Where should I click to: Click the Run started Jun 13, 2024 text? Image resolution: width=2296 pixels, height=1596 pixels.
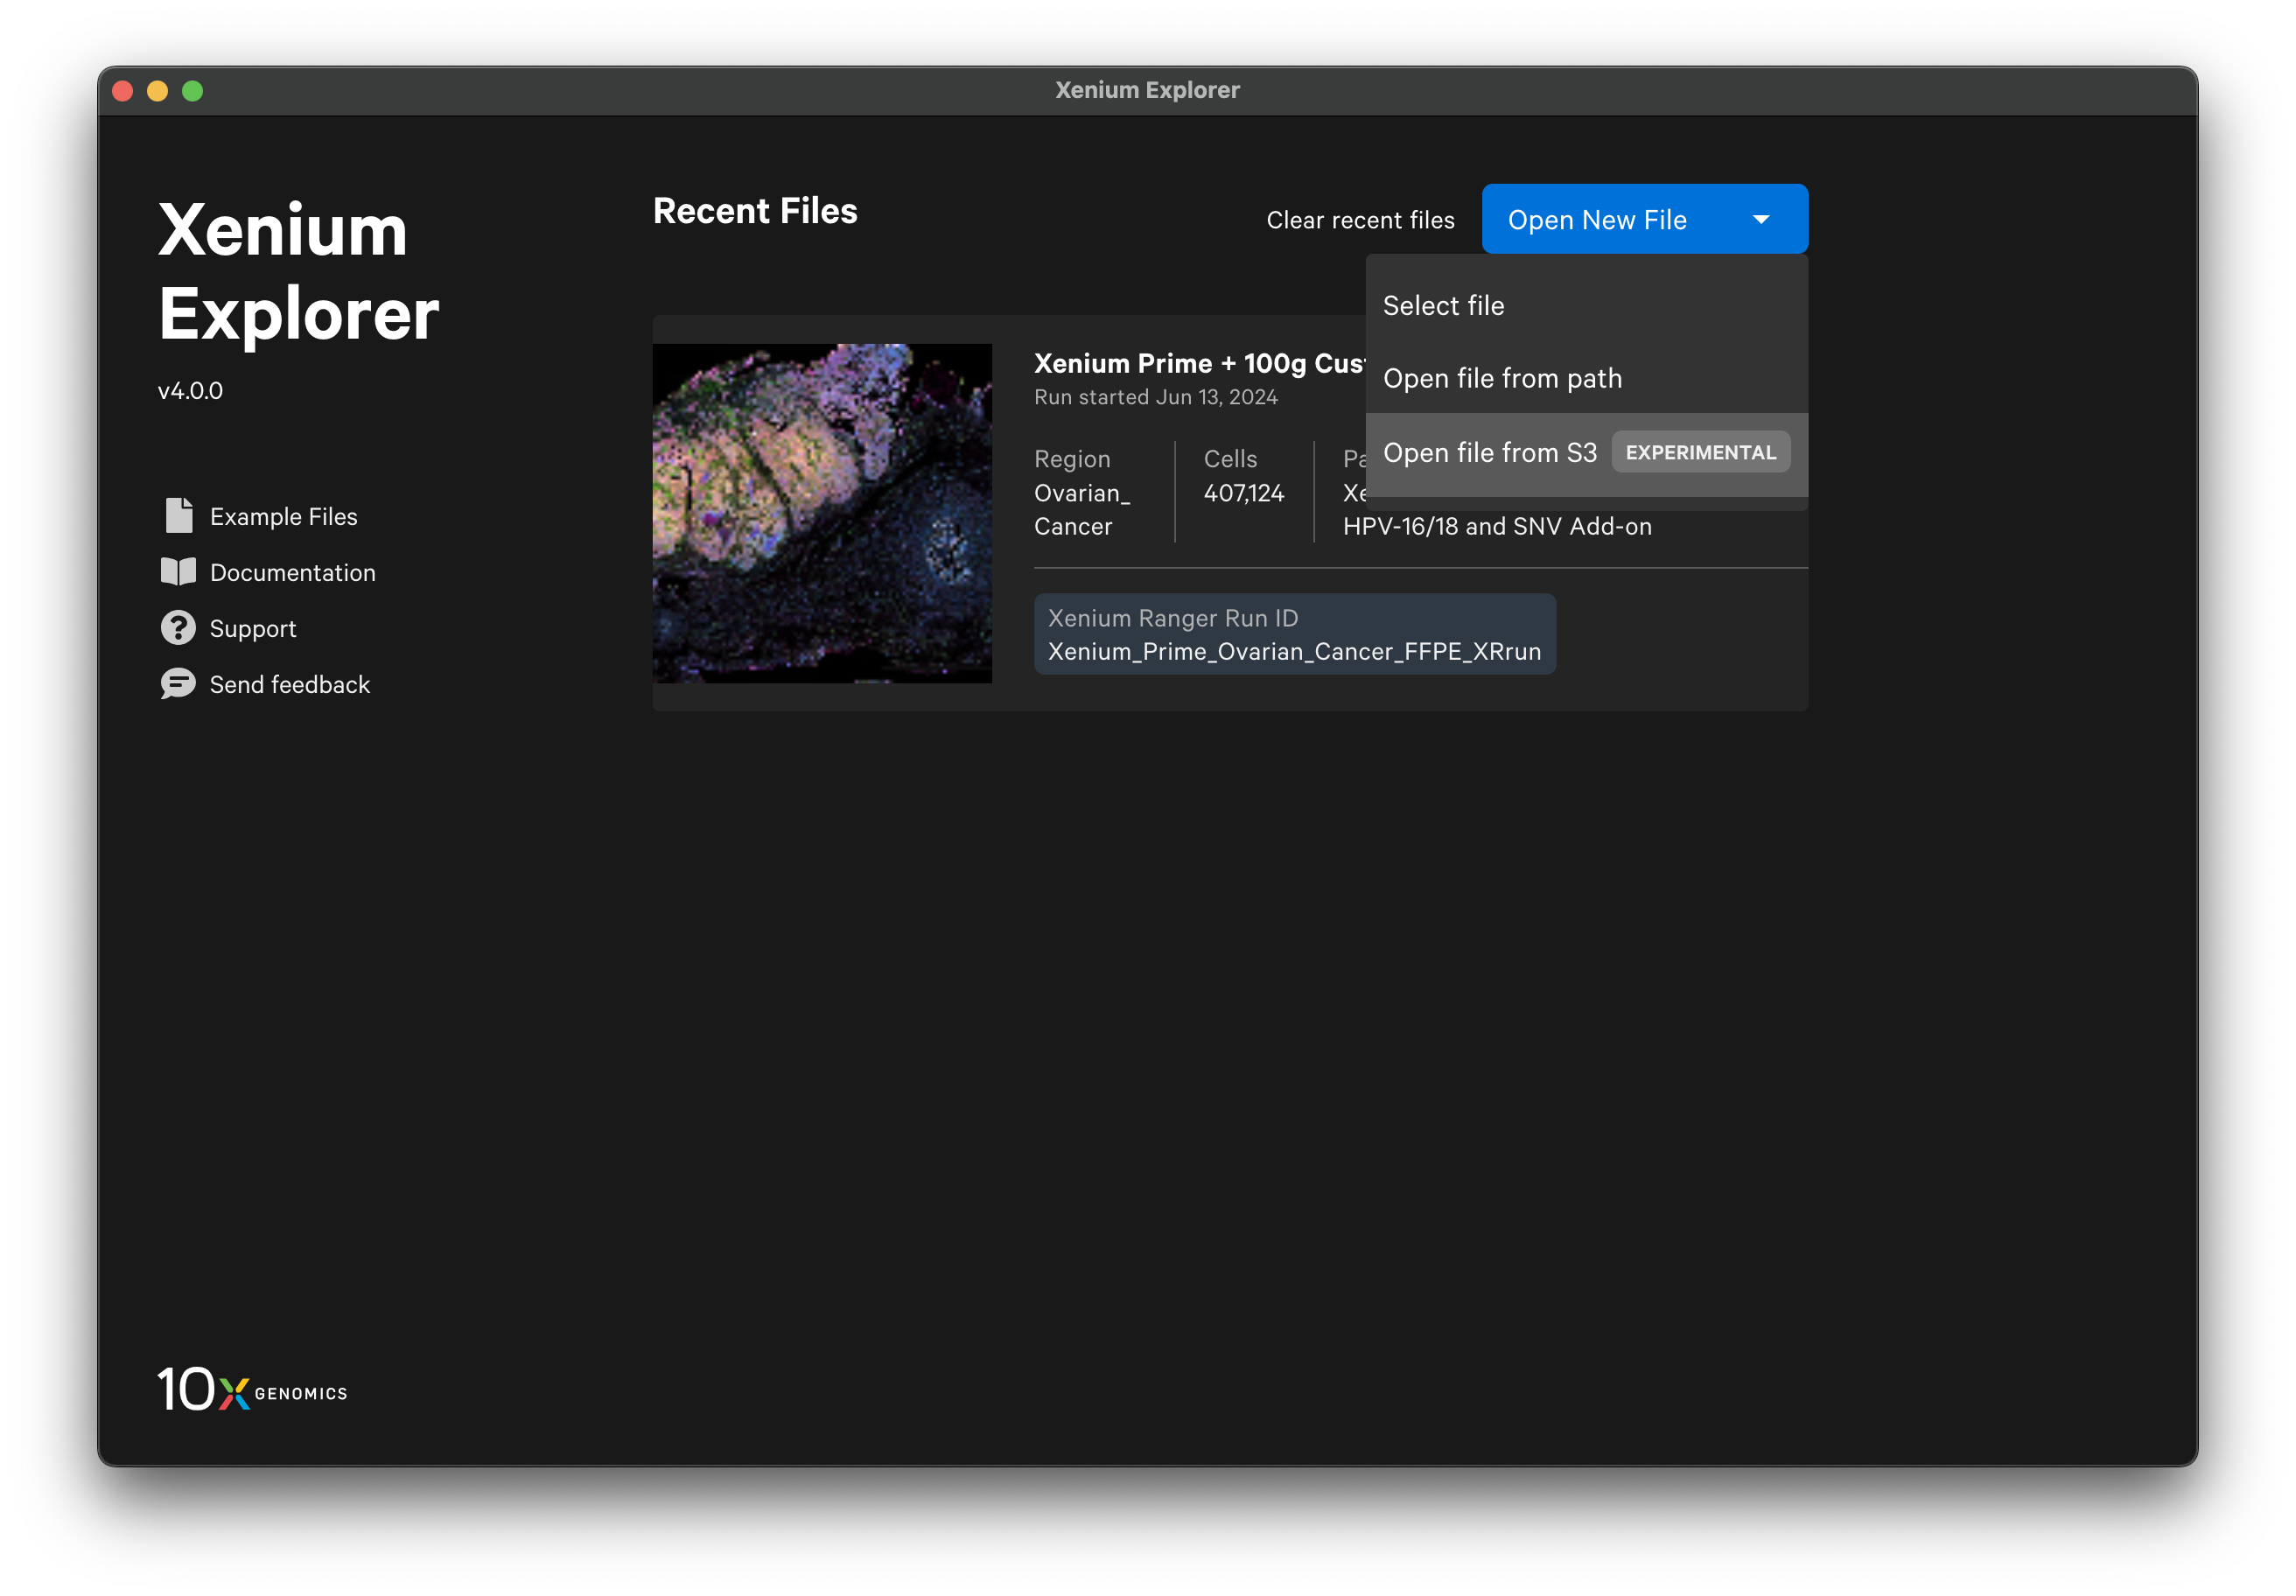(1155, 397)
